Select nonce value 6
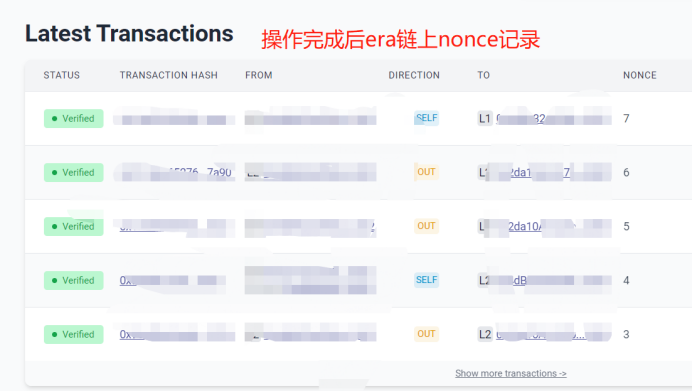 [626, 173]
